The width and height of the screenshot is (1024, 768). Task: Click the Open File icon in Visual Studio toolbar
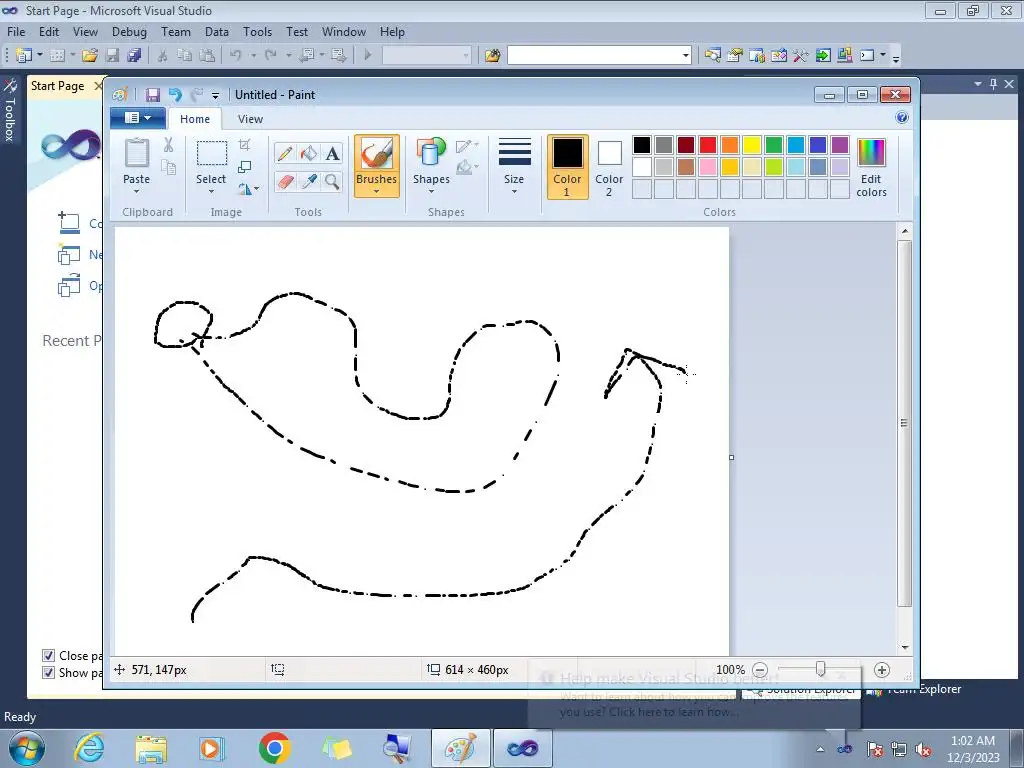click(90, 56)
